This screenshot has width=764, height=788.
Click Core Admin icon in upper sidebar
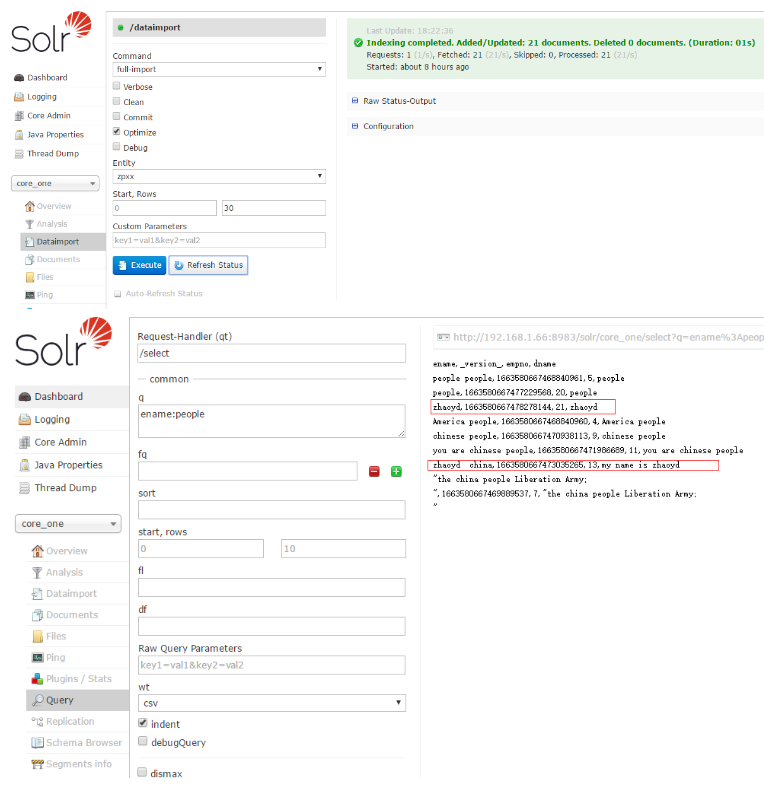[19, 116]
